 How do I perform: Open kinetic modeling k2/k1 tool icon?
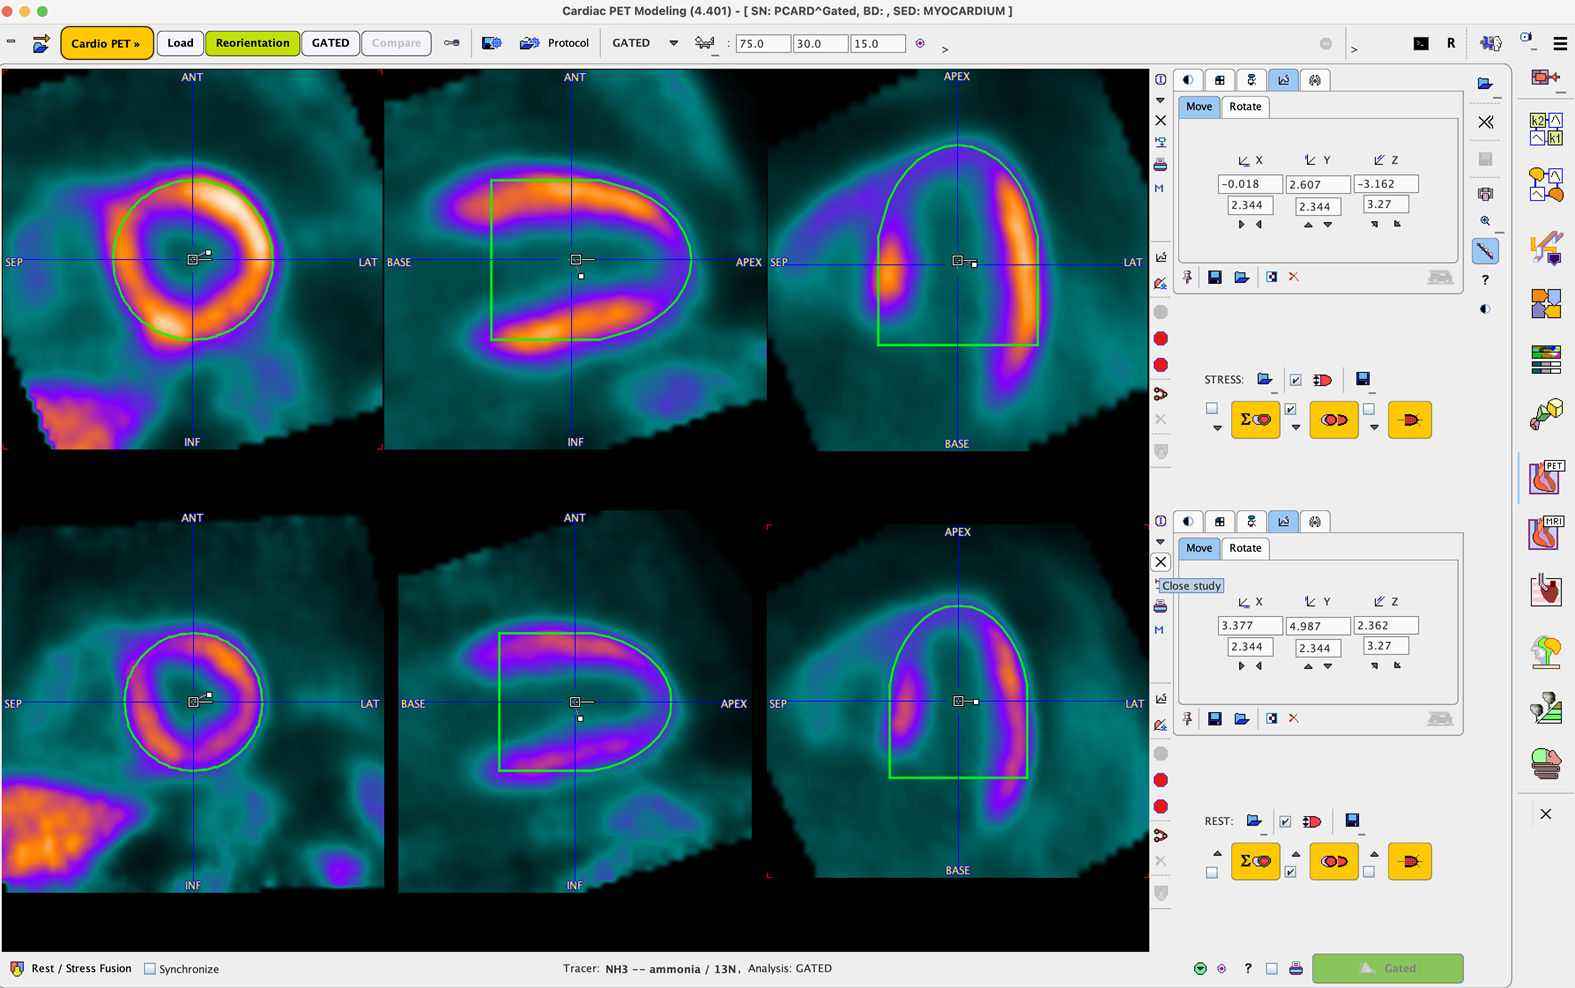point(1546,130)
